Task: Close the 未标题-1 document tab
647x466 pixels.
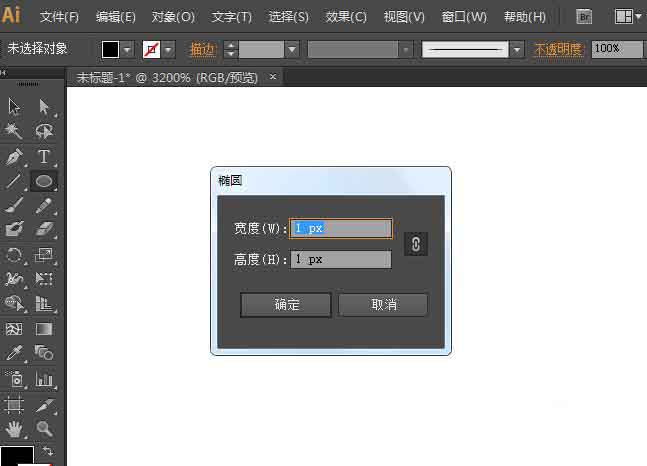Action: coord(273,76)
